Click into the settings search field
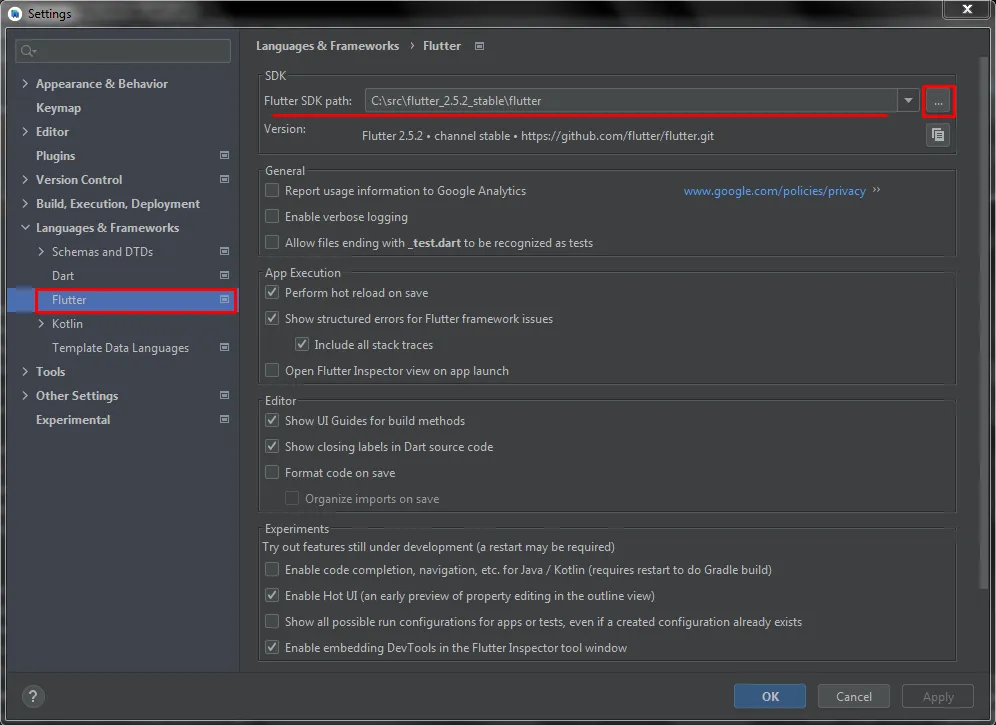 [x=123, y=51]
